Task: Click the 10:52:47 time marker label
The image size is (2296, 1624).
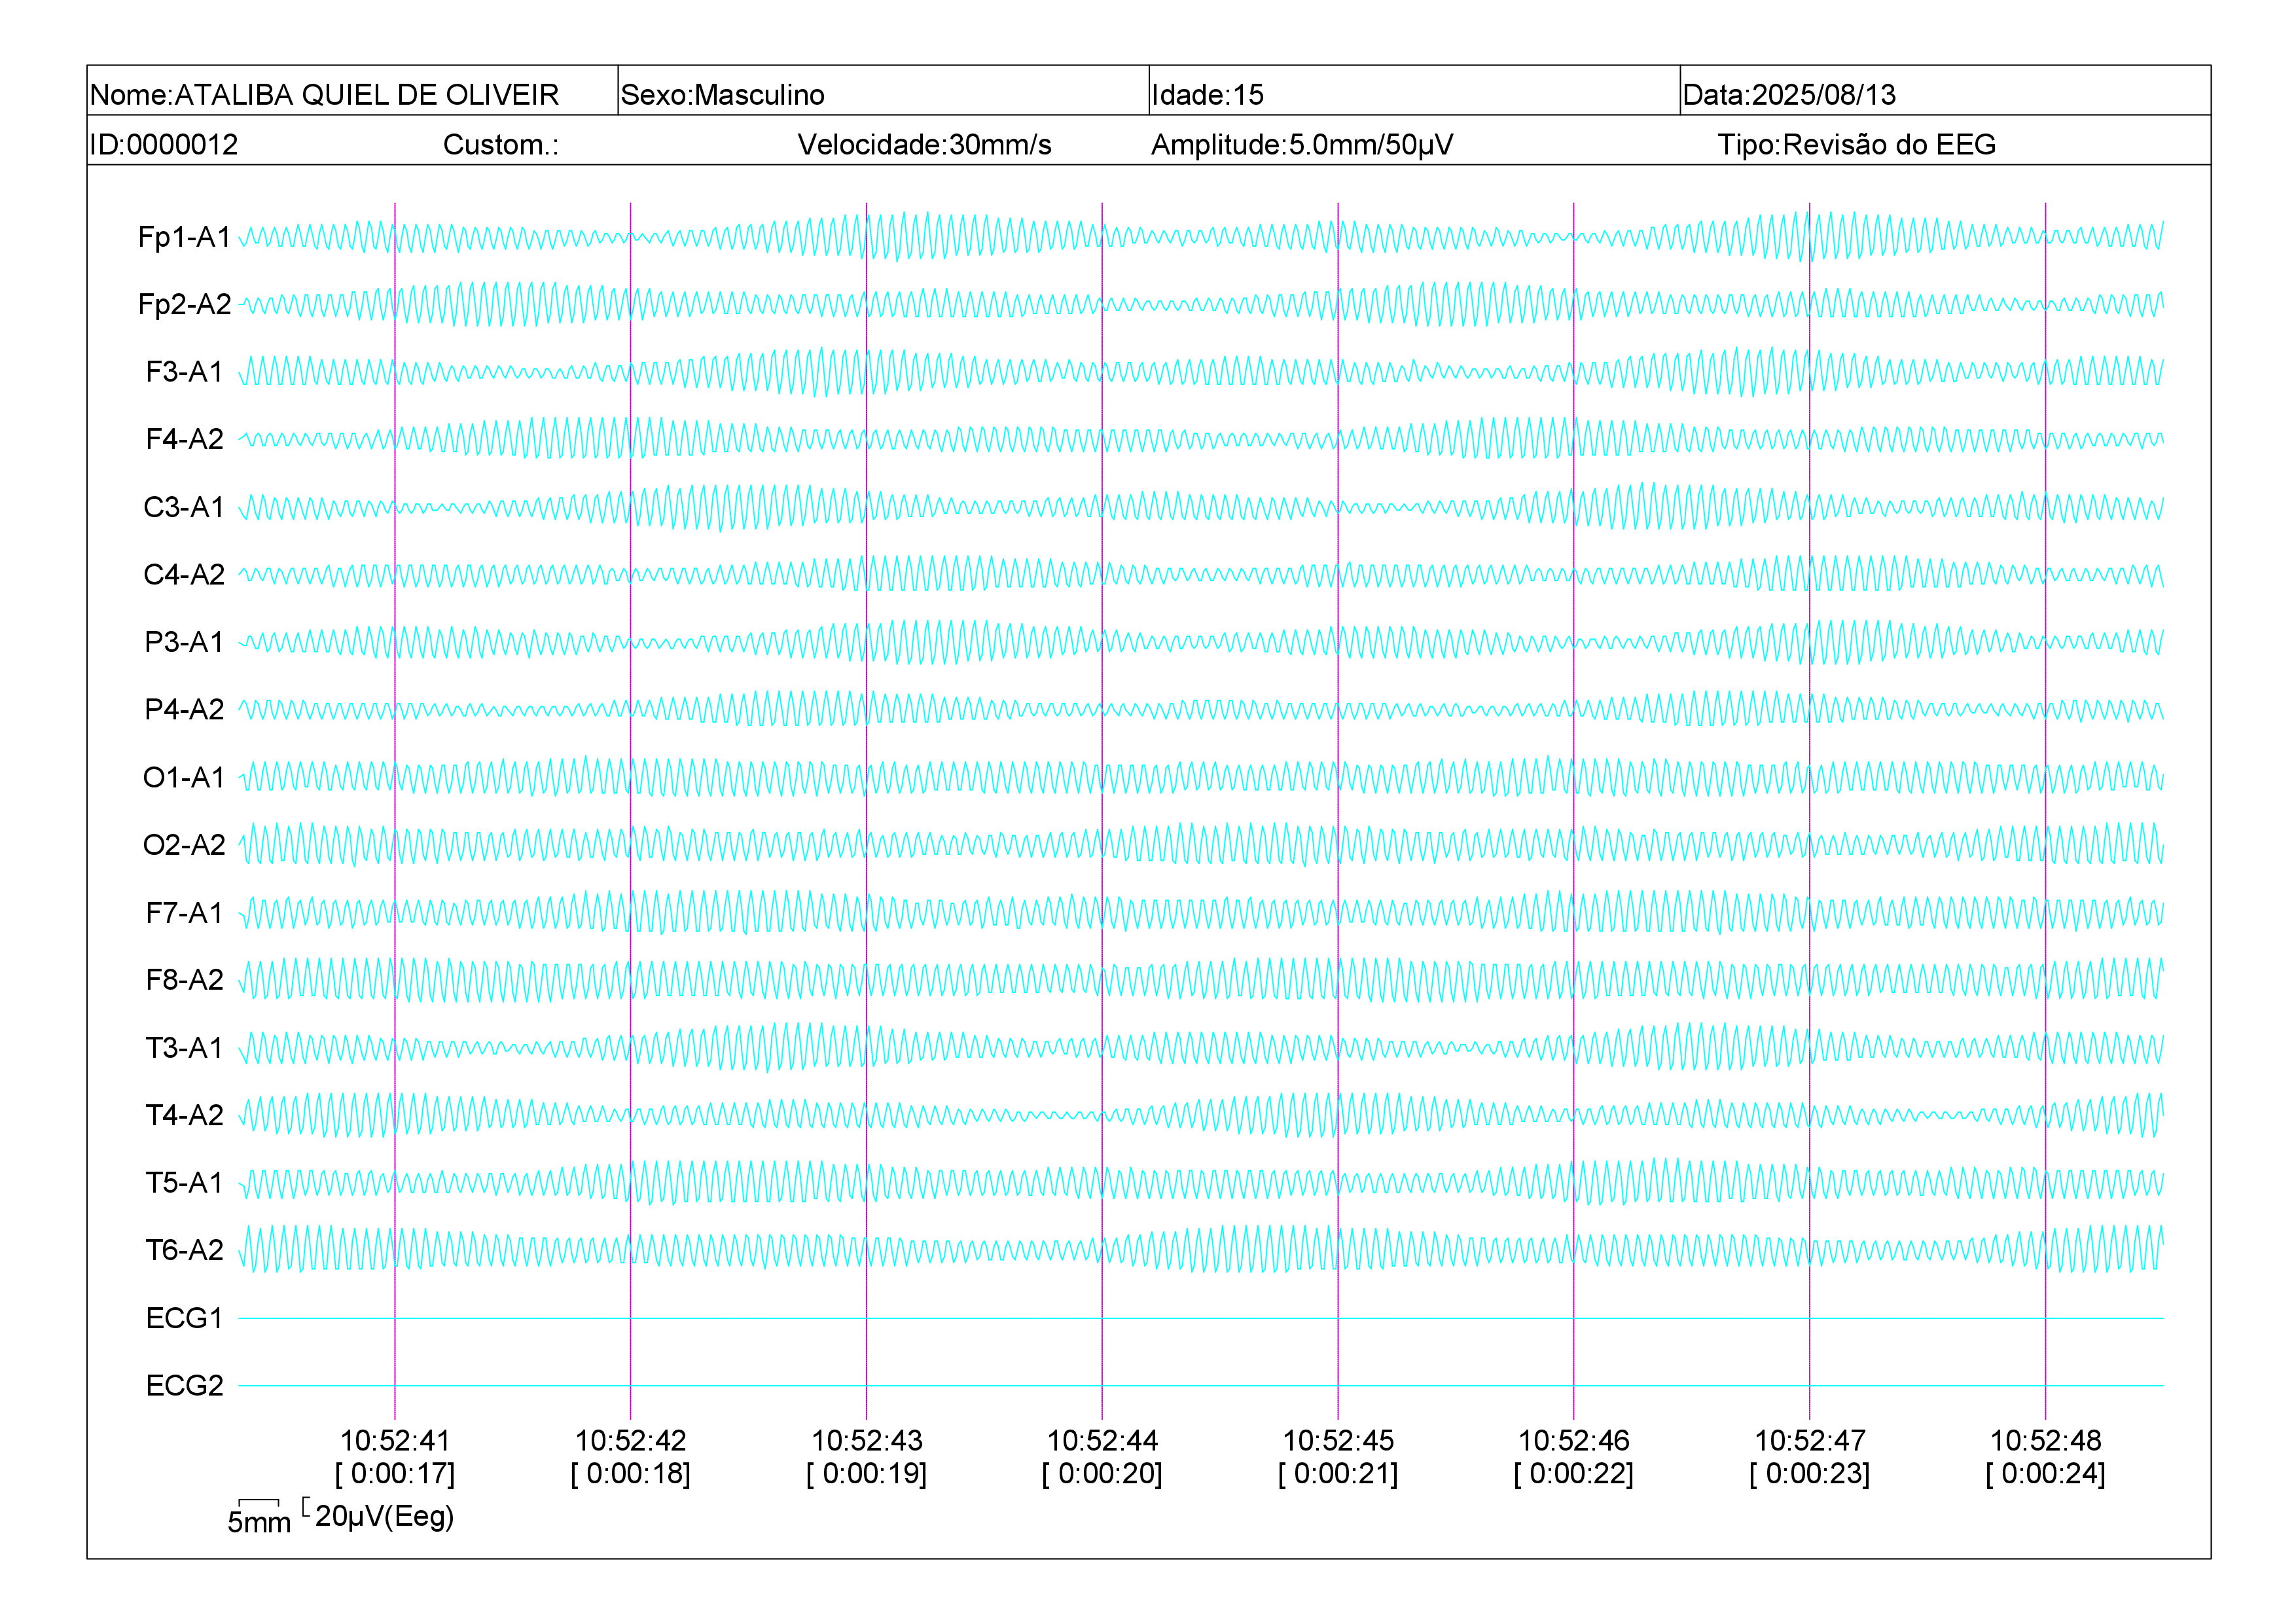Action: click(1810, 1441)
